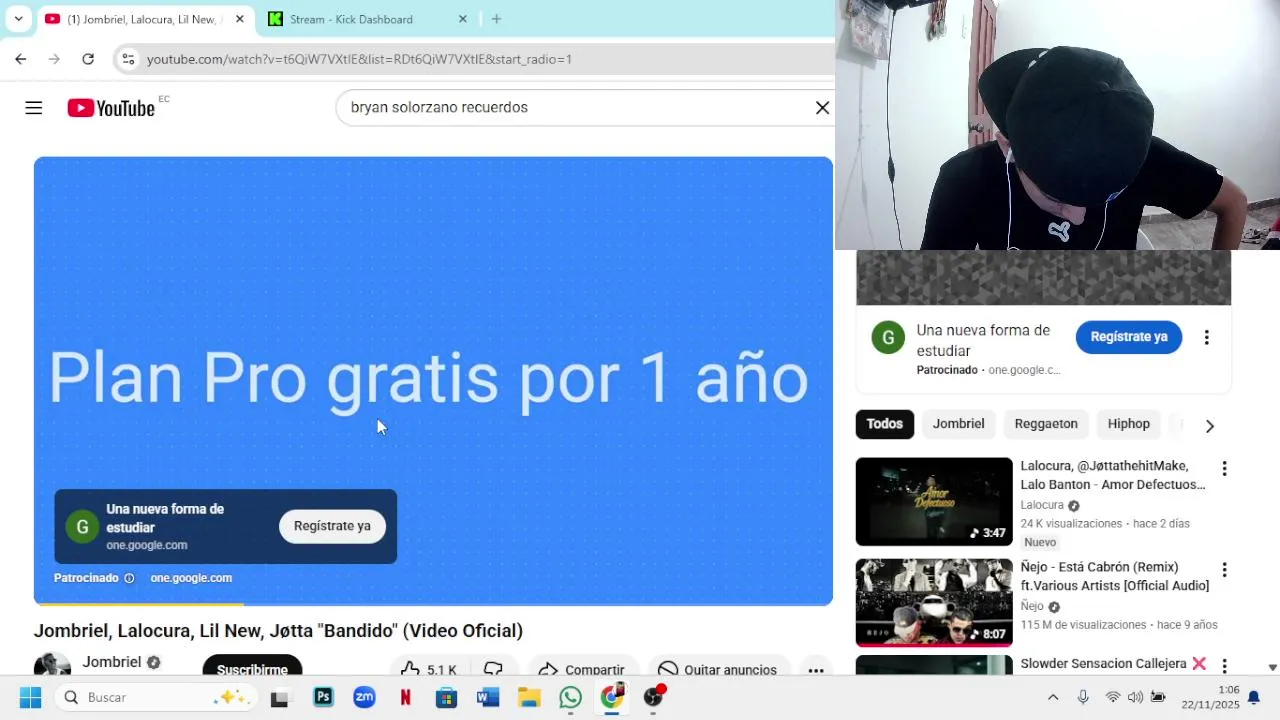Open options menu for Lalocura Amor Defectuoso video

[1224, 469]
